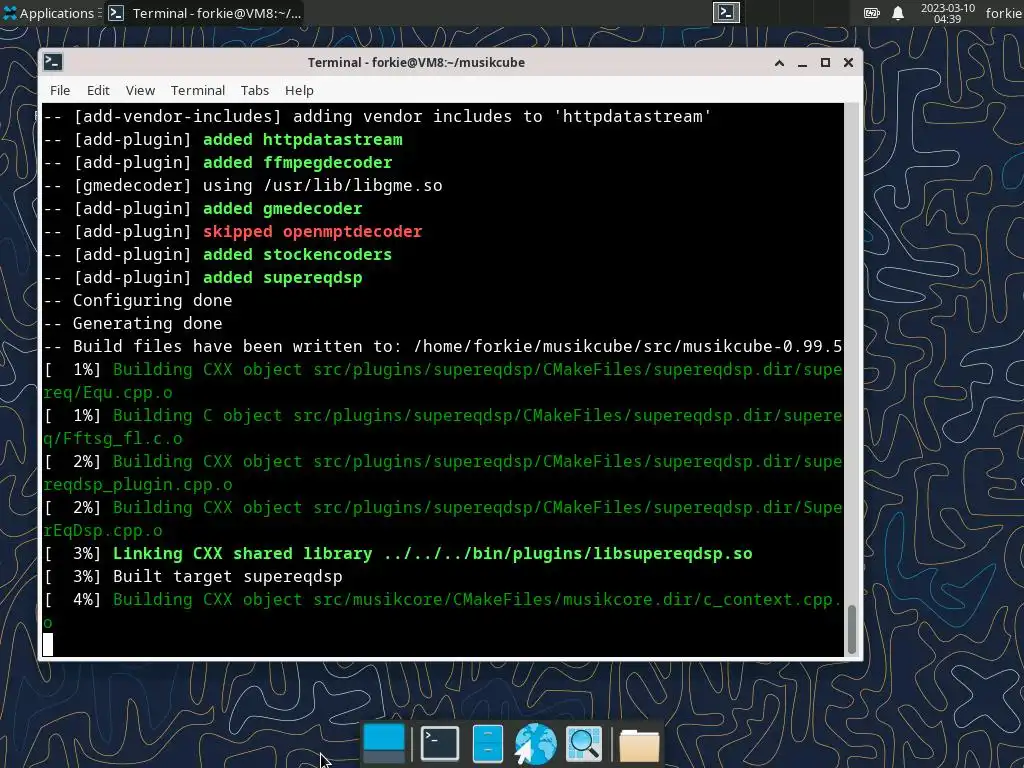This screenshot has height=768, width=1024.
Task: Click the terminal cursor block
Action: [x=48, y=645]
